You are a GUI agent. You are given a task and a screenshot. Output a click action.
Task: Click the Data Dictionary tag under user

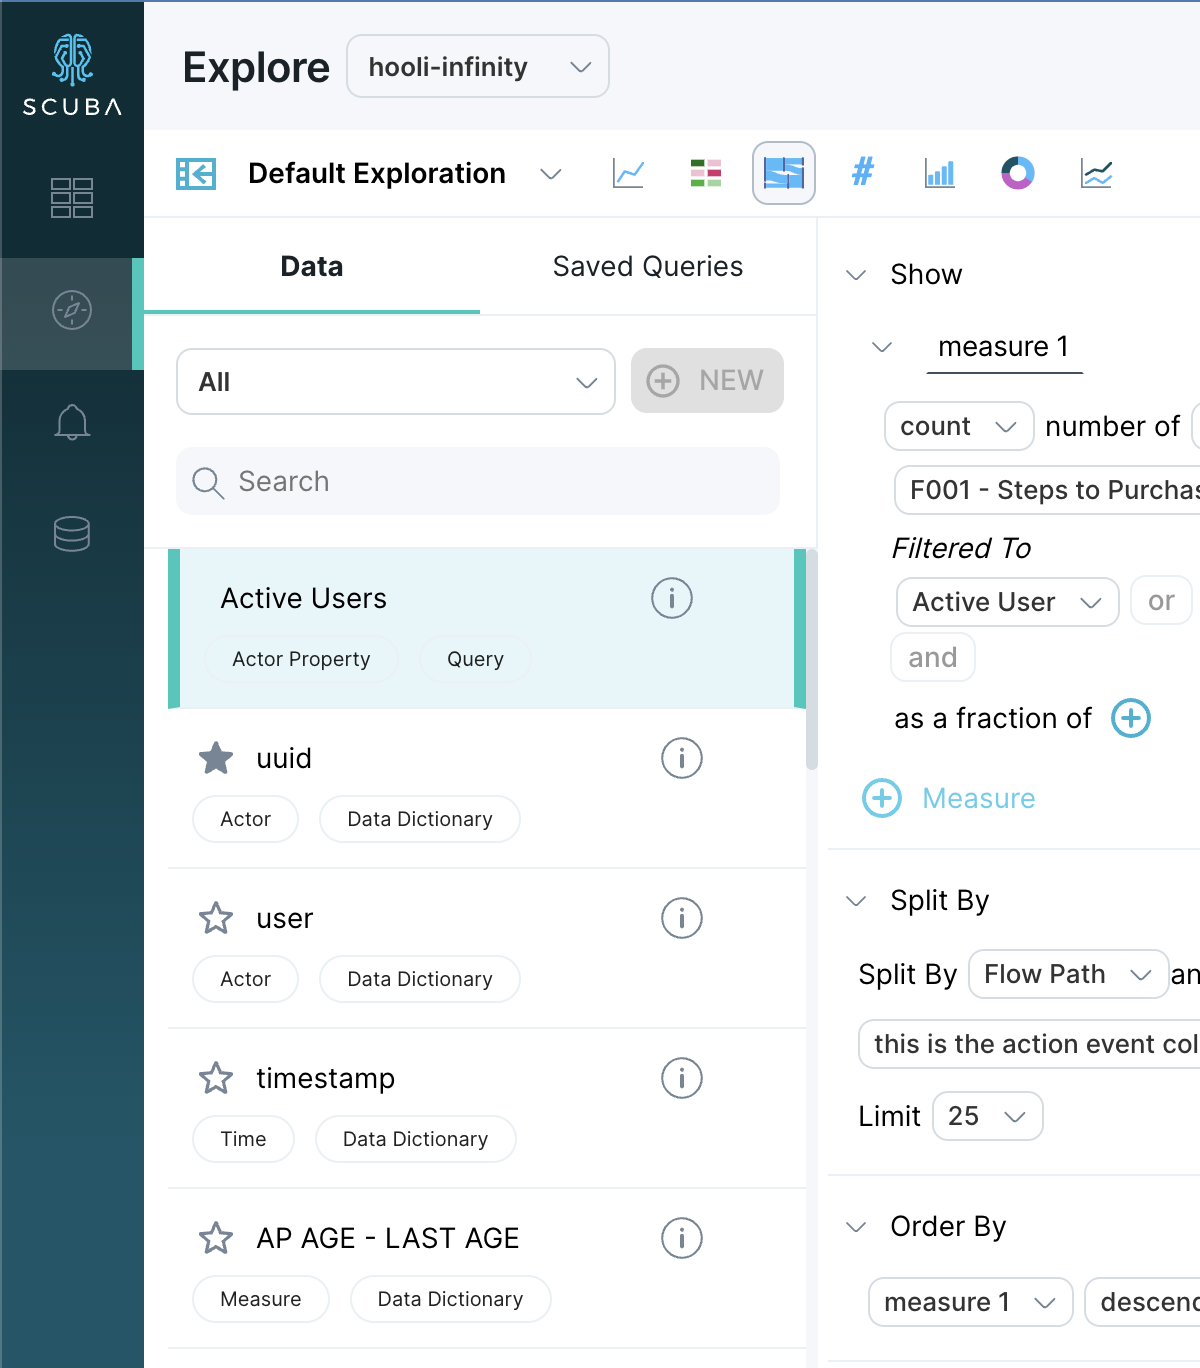click(420, 979)
